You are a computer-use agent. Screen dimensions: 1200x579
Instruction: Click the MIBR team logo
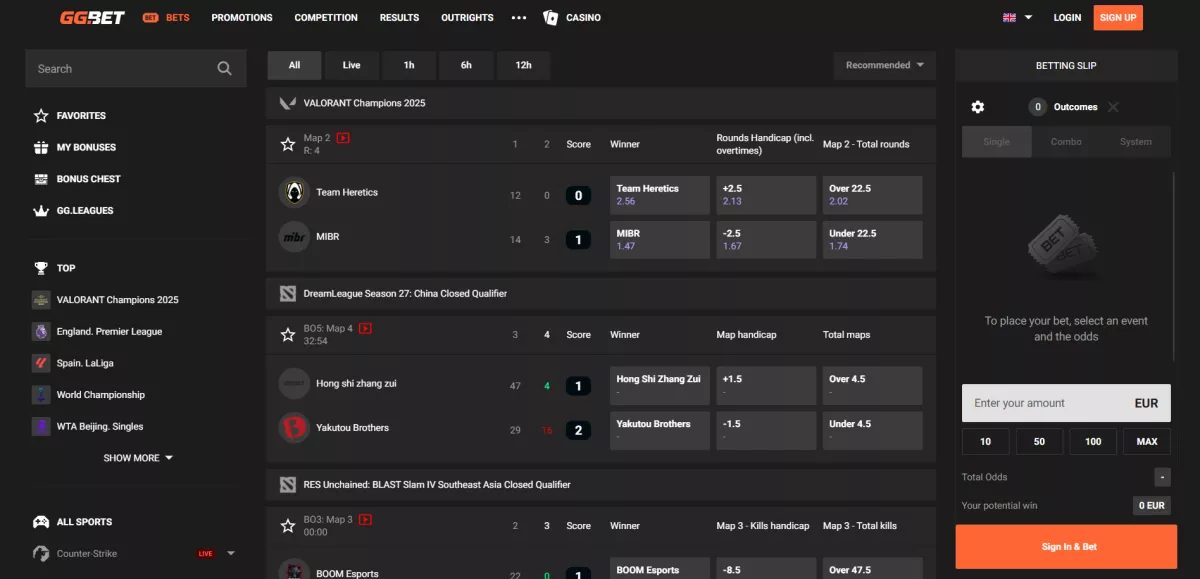click(294, 237)
